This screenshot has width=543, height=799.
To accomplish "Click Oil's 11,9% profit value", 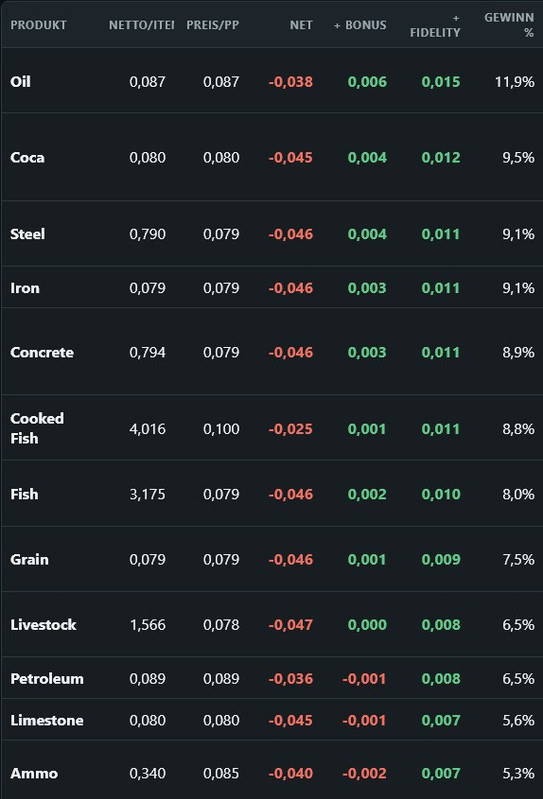I will (x=514, y=82).
